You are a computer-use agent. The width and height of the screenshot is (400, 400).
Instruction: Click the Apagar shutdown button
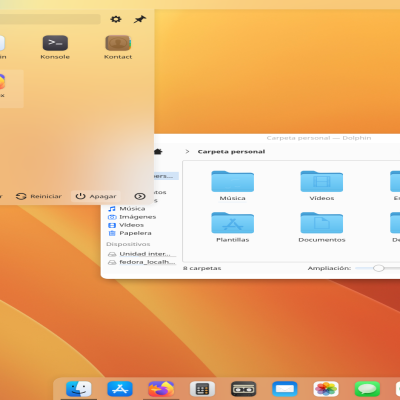(96, 196)
